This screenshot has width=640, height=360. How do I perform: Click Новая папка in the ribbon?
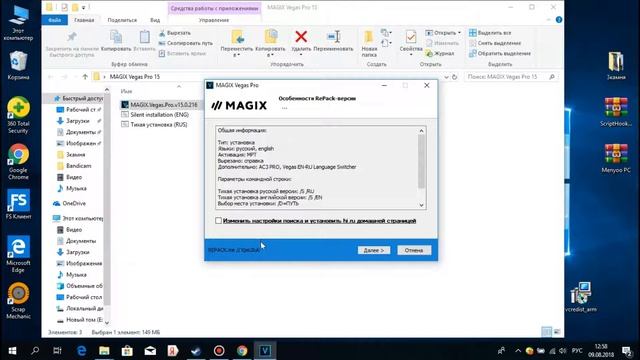click(x=369, y=43)
